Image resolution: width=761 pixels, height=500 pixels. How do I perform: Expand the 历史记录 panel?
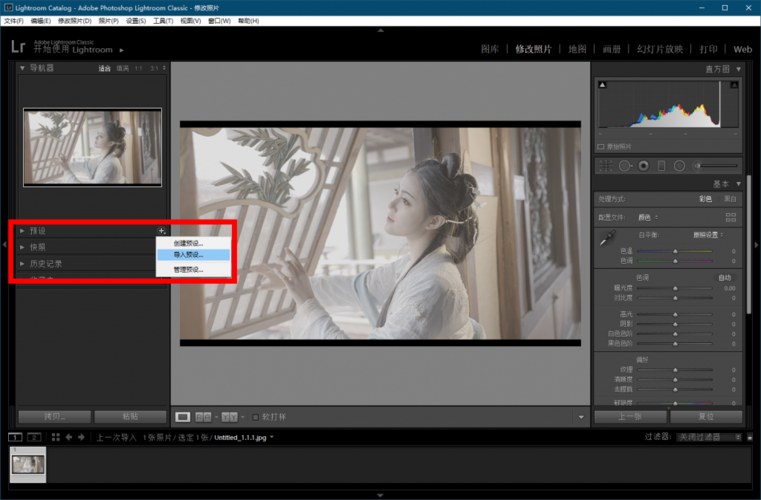point(45,263)
